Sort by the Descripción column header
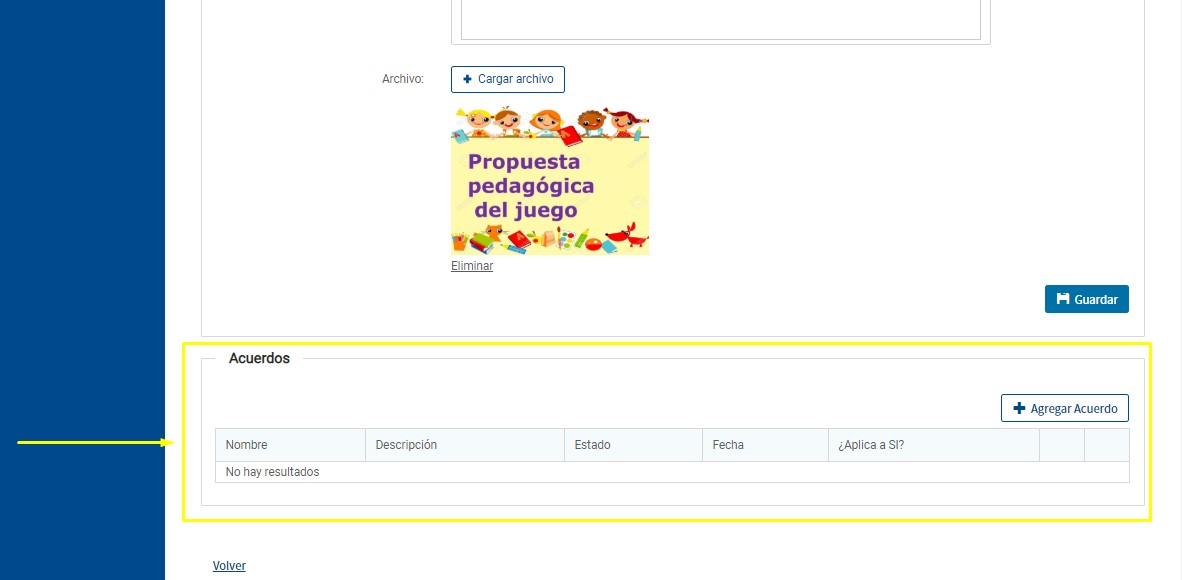Viewport: 1182px width, 580px height. tap(406, 445)
